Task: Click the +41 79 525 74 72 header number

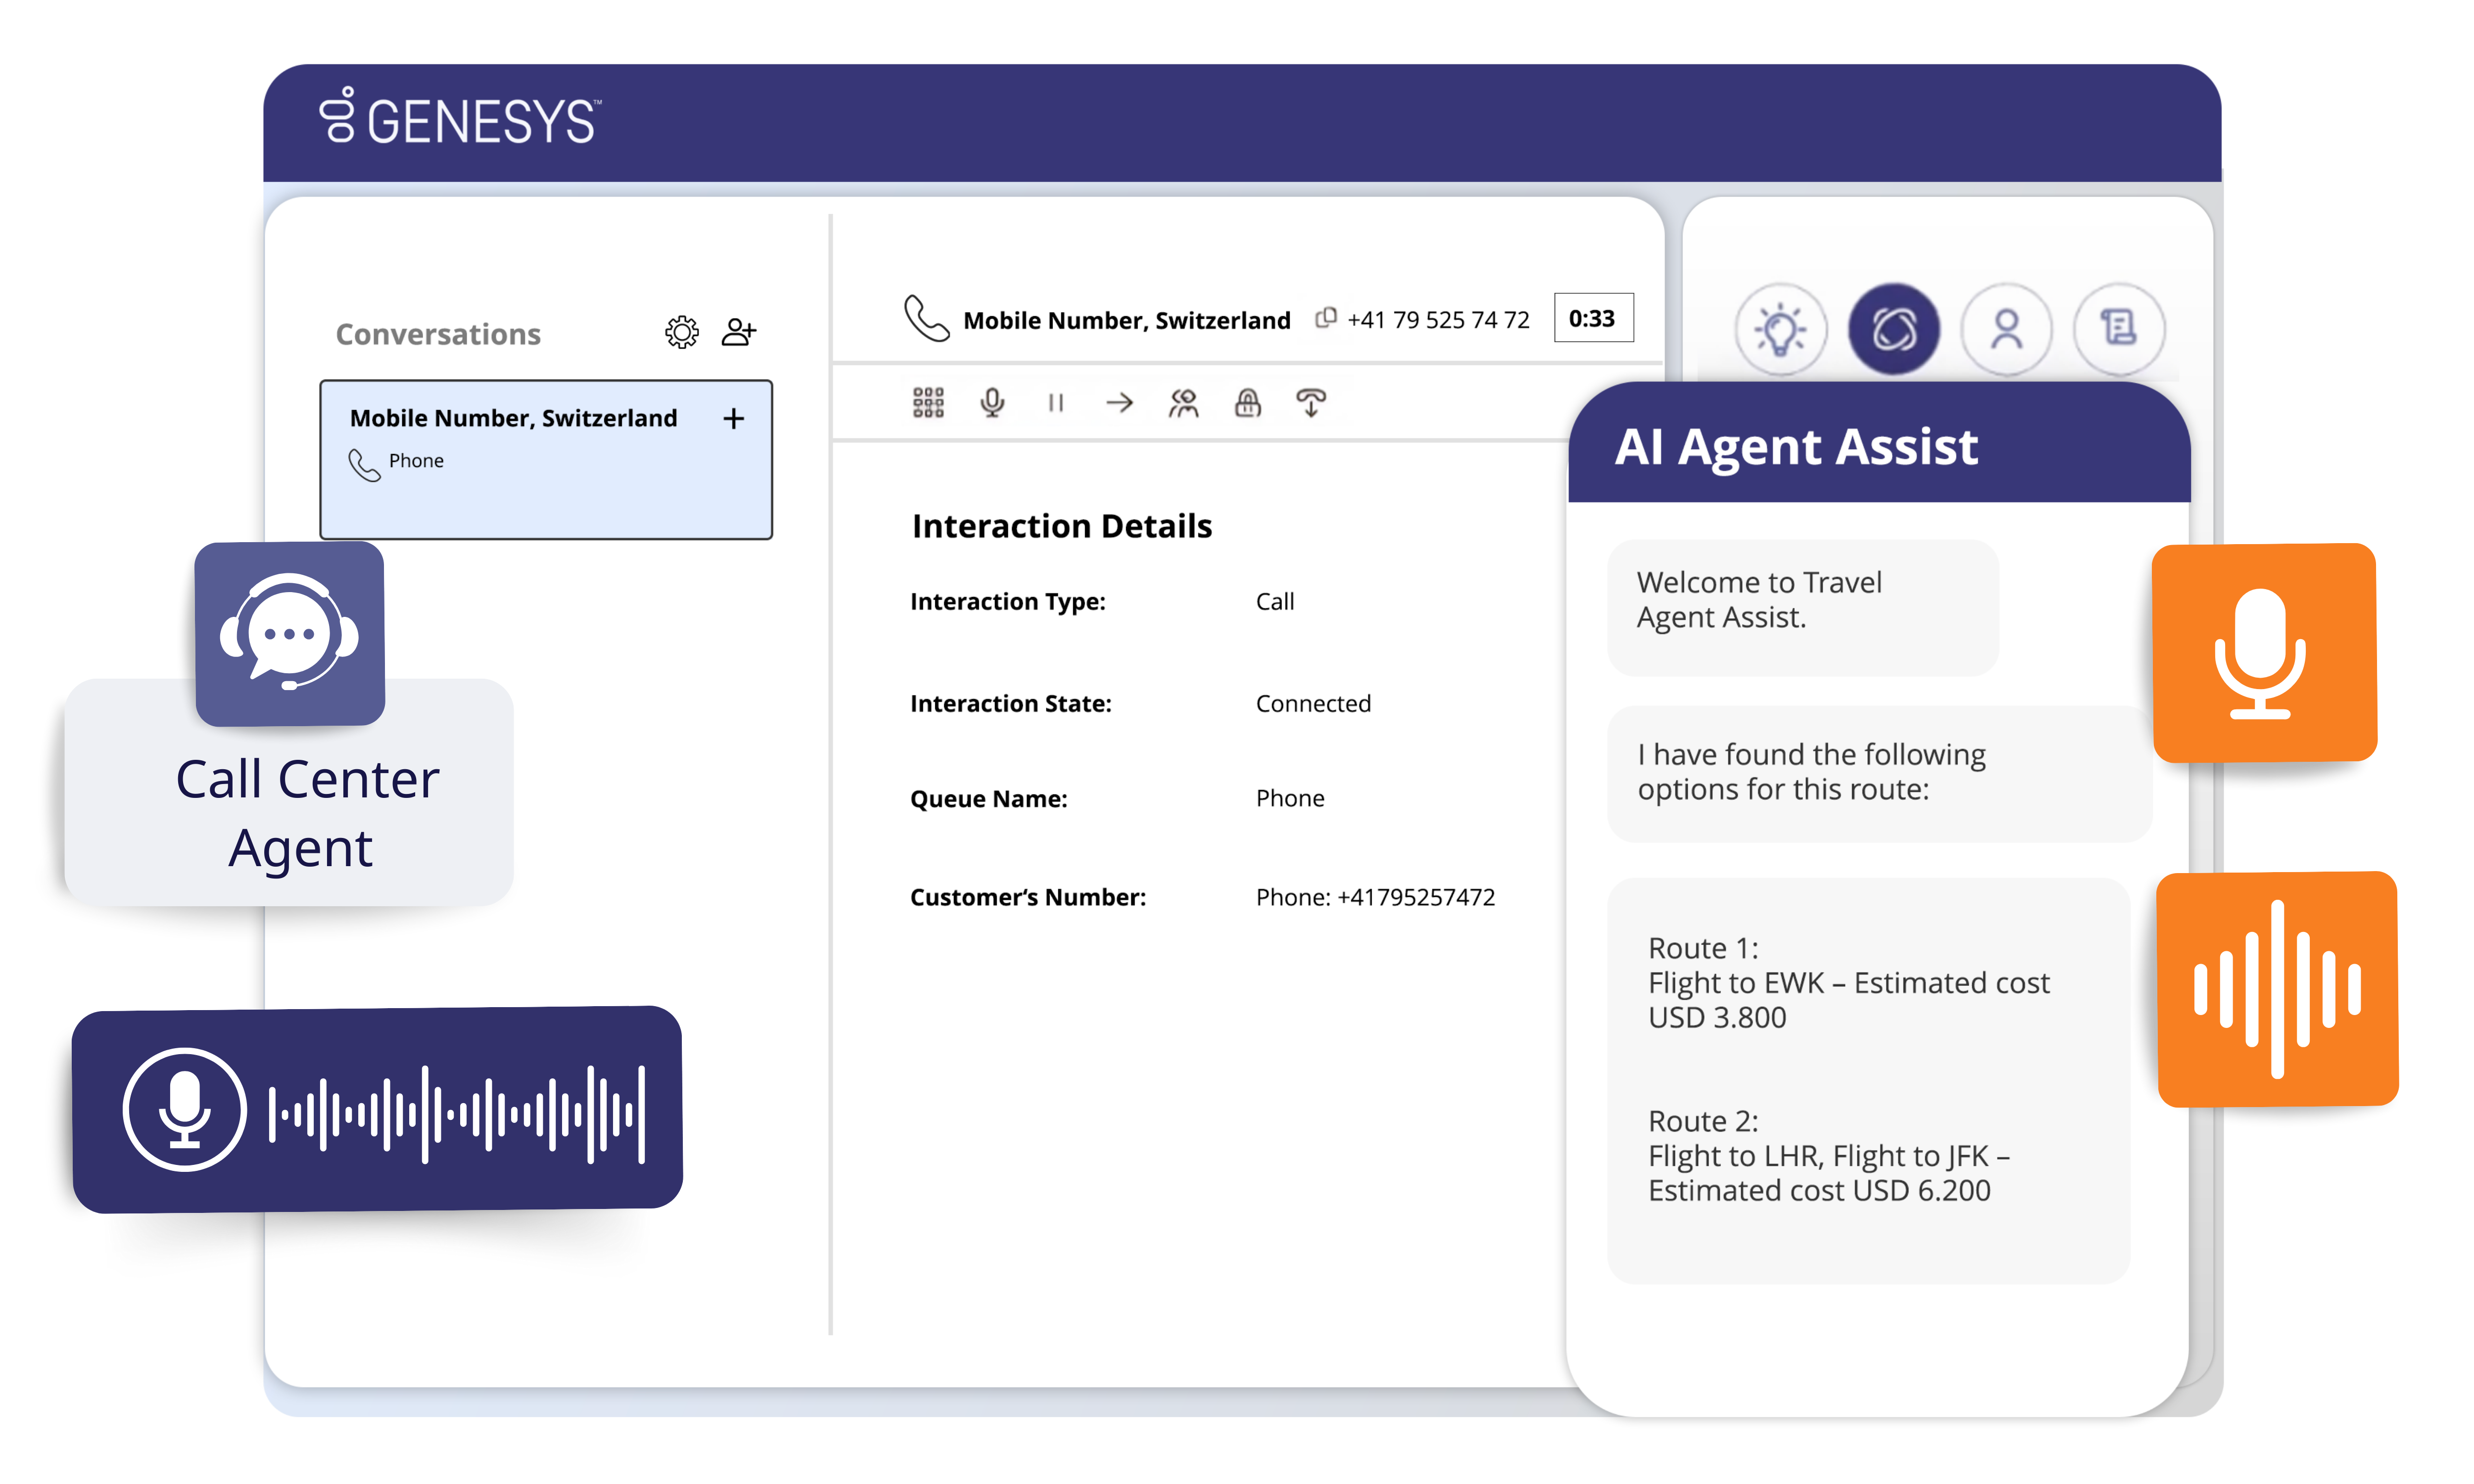Action: [1438, 320]
